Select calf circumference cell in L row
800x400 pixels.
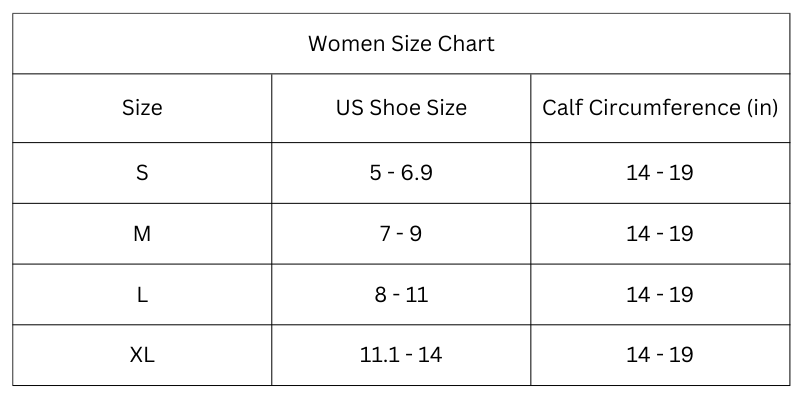[x=660, y=294]
